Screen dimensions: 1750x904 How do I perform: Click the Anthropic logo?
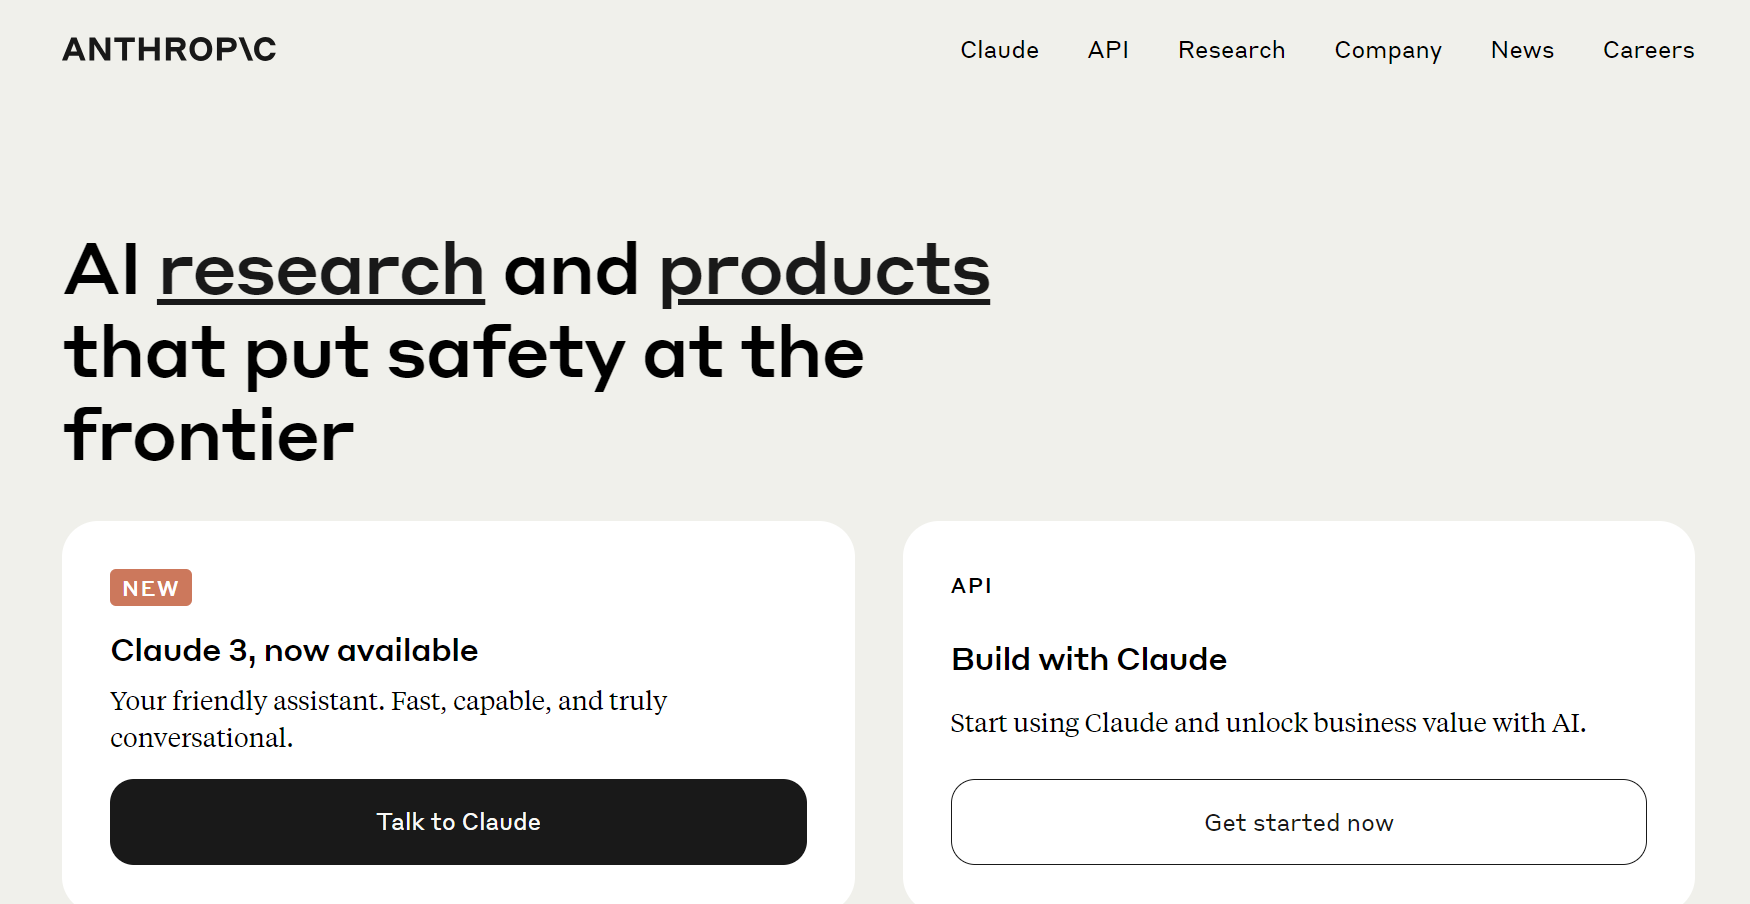pyautogui.click(x=169, y=49)
